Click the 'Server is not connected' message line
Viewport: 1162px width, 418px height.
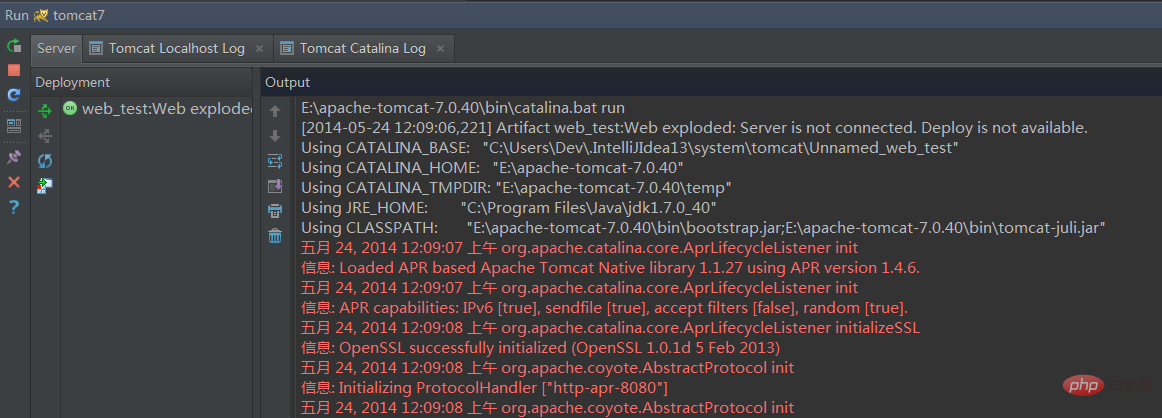(694, 128)
